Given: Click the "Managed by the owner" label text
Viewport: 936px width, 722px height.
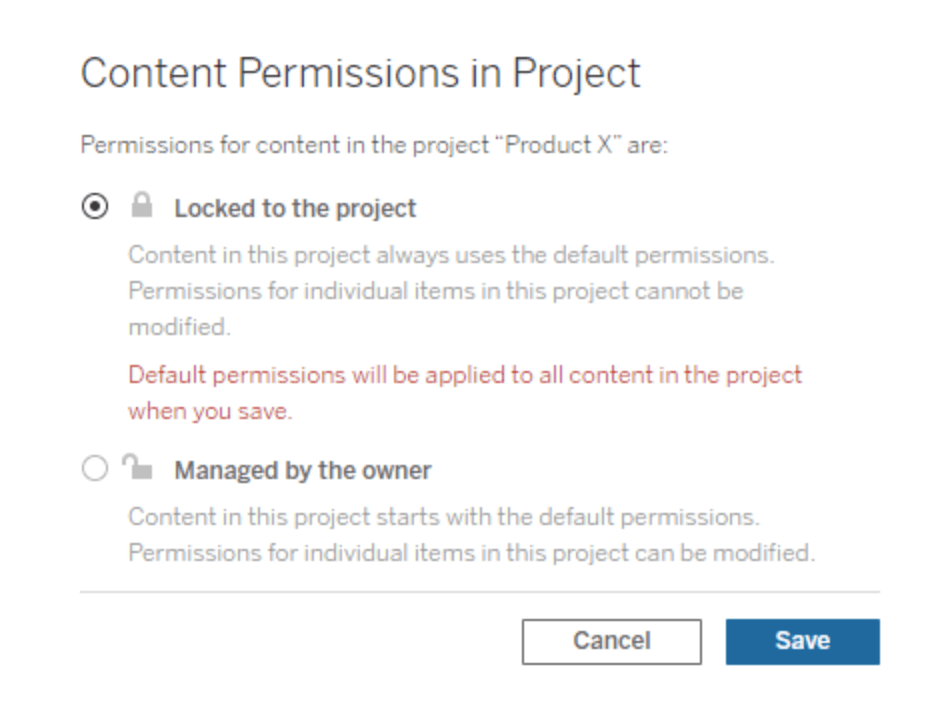Looking at the screenshot, I should click(x=303, y=470).
